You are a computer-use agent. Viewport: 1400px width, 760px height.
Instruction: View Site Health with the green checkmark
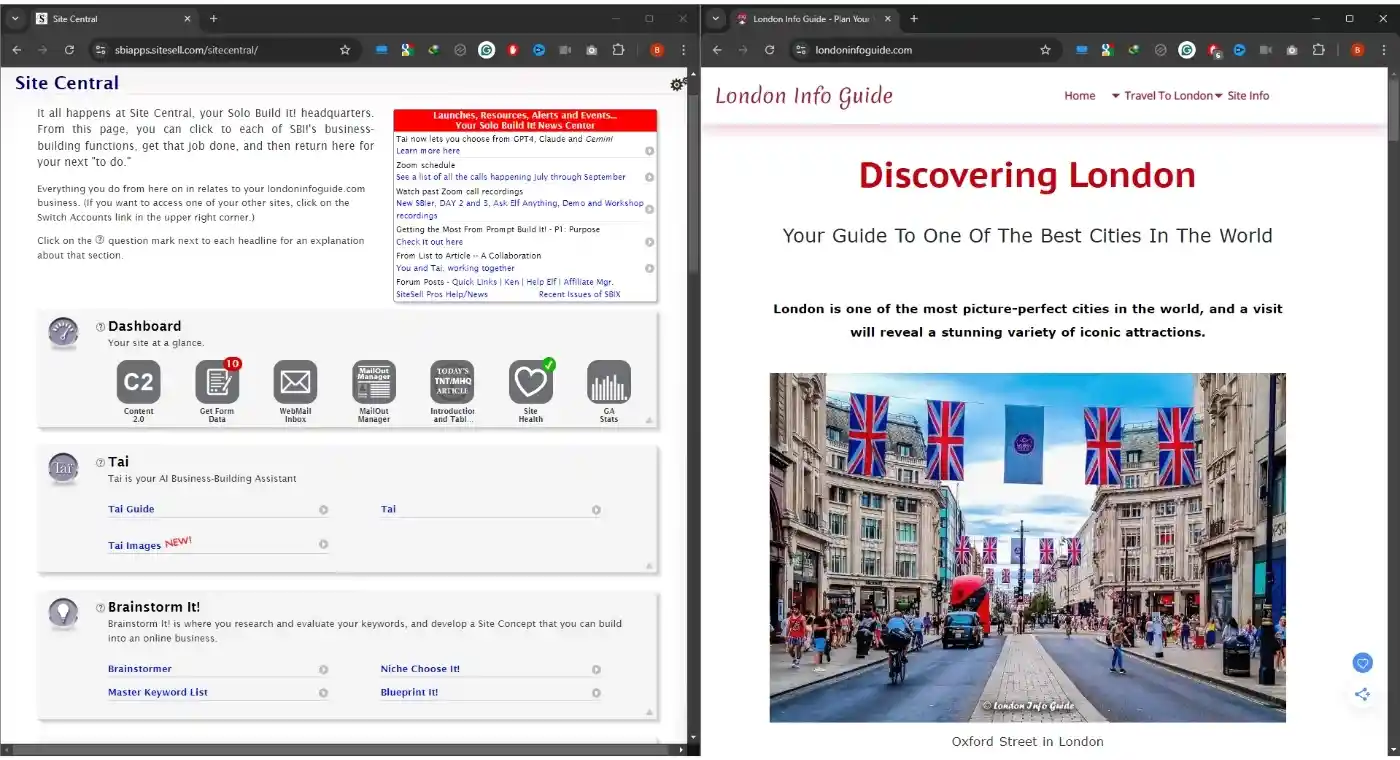(x=530, y=382)
